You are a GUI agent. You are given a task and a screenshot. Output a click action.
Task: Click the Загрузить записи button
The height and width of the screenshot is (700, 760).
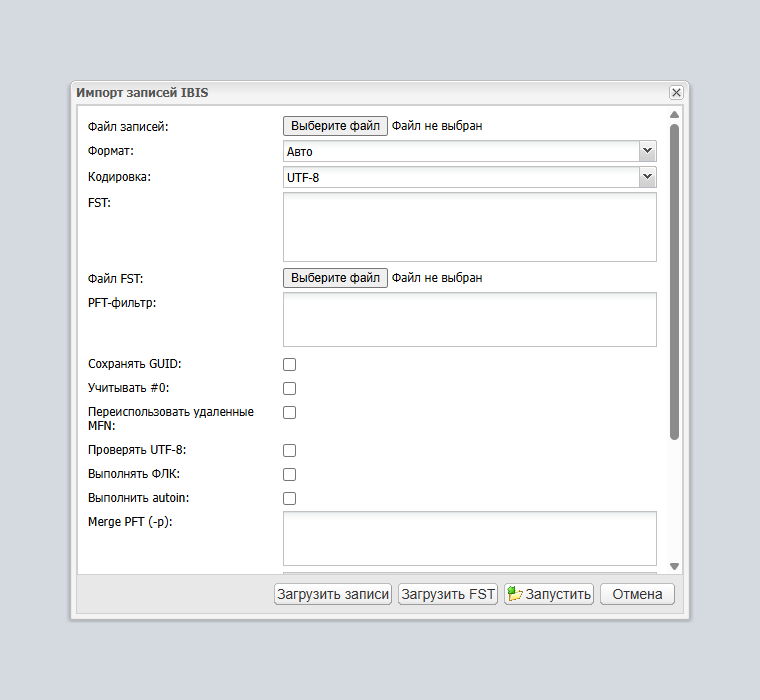pos(333,594)
